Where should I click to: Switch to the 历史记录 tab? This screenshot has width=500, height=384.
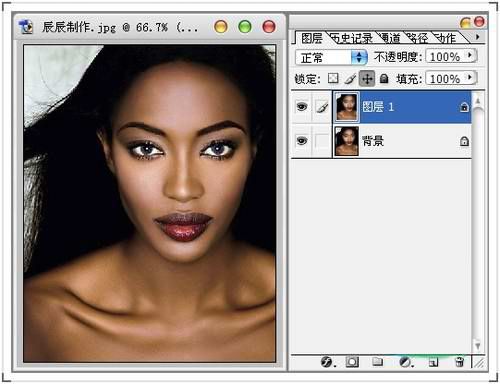pyautogui.click(x=352, y=39)
